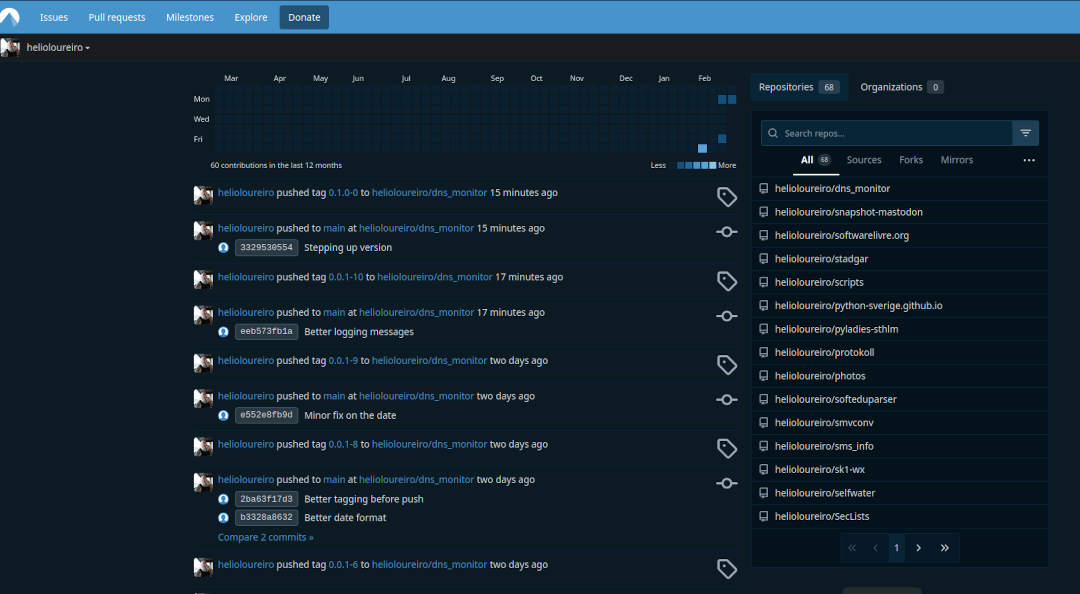Click commit icon beside 'Stepping up version' push
Screen dimensions: 1080x594
pos(727,232)
